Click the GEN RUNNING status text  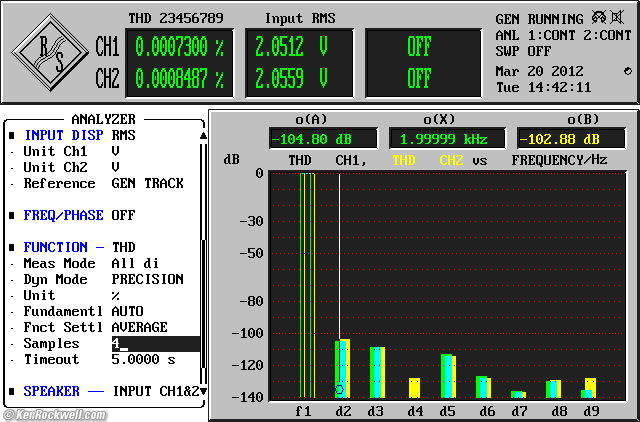point(539,19)
